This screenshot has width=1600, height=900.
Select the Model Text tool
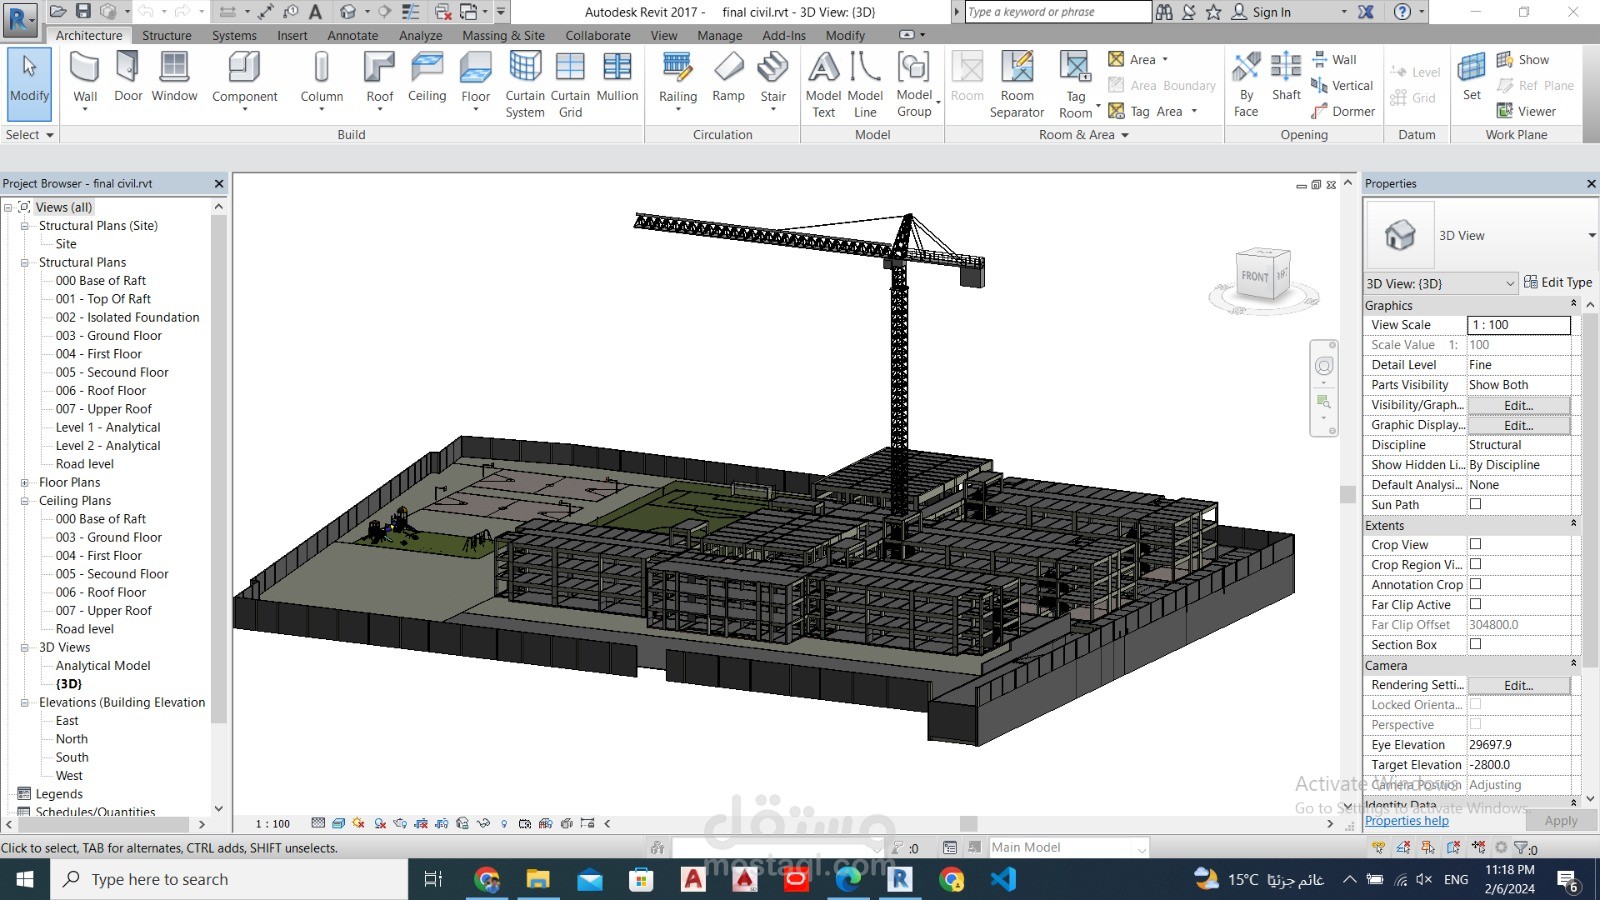coord(823,84)
